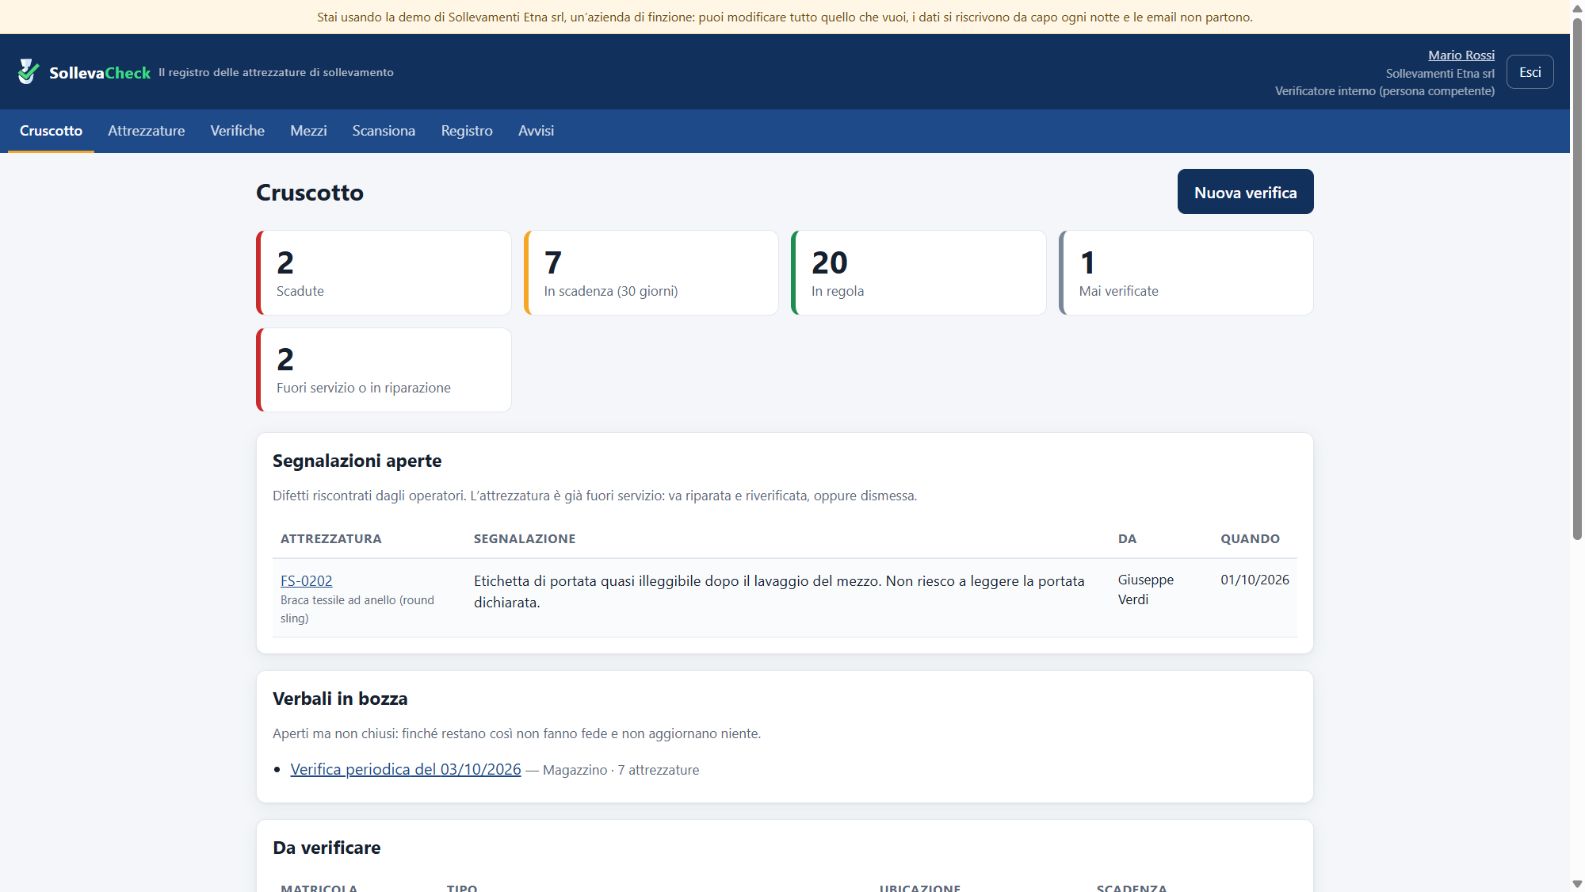
Task: Select the Scansiona tab
Action: click(383, 131)
